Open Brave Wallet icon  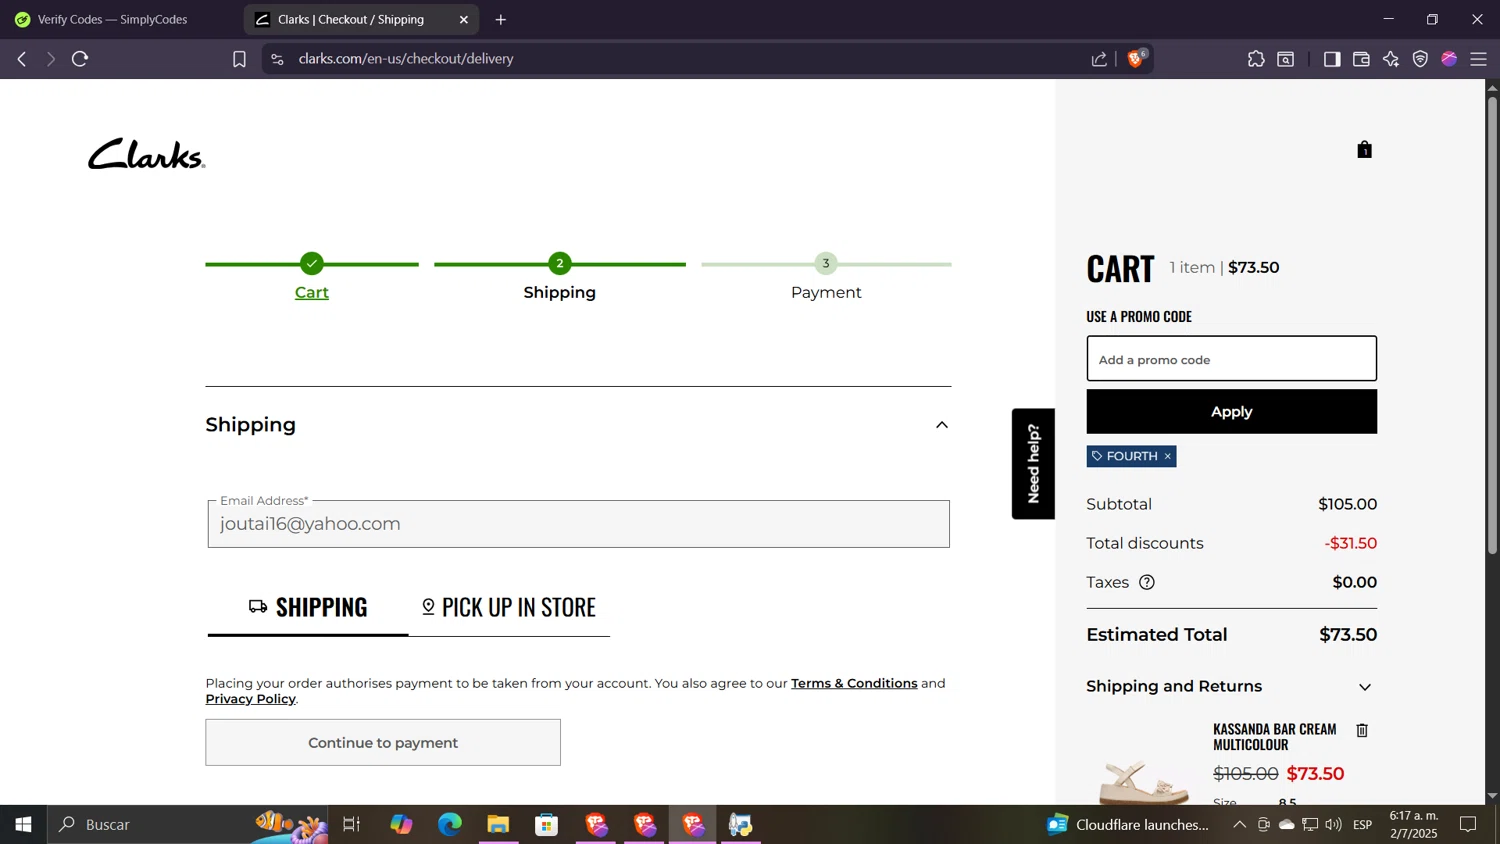[1361, 59]
